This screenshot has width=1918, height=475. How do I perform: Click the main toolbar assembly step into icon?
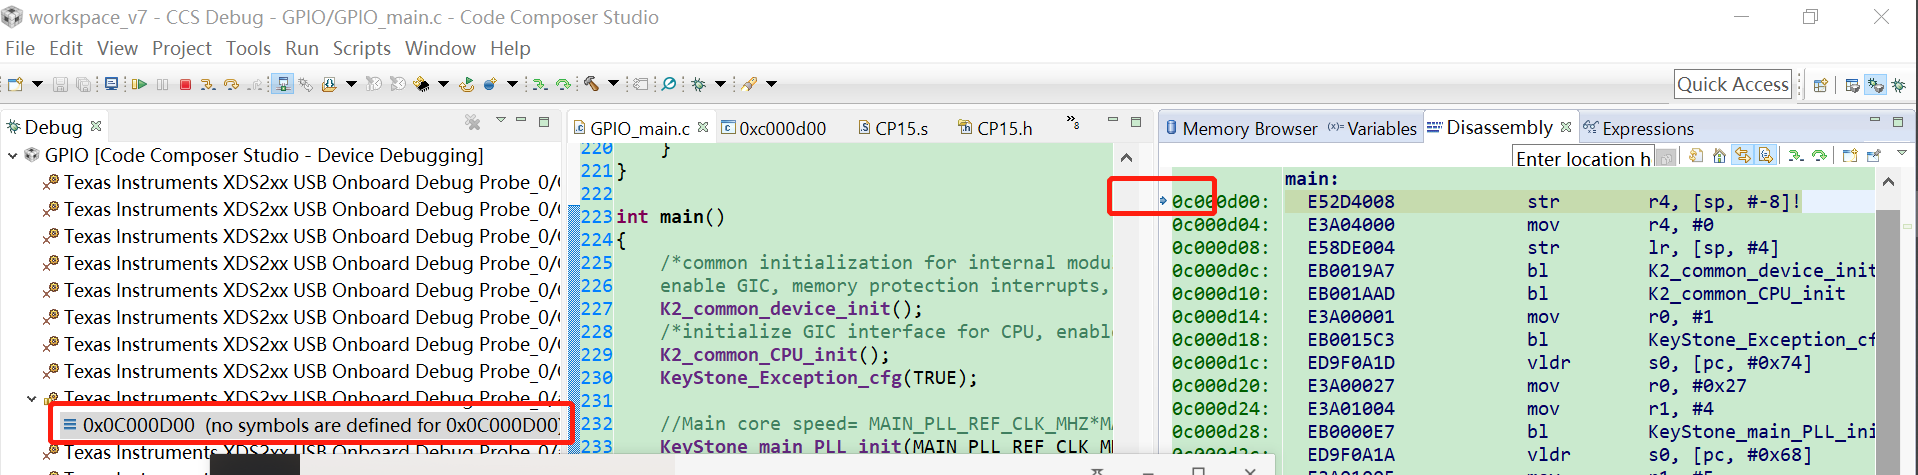coord(540,84)
